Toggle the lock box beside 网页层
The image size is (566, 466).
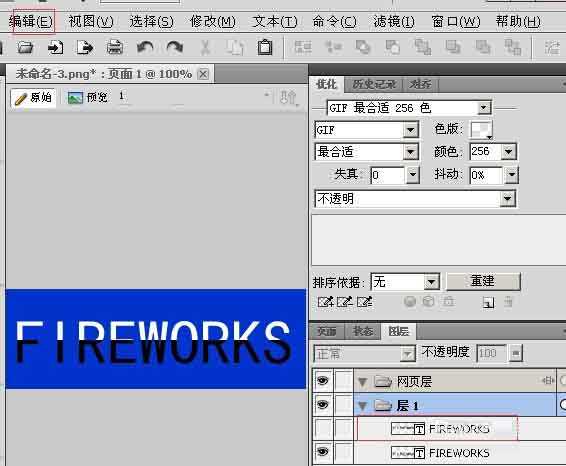344,380
